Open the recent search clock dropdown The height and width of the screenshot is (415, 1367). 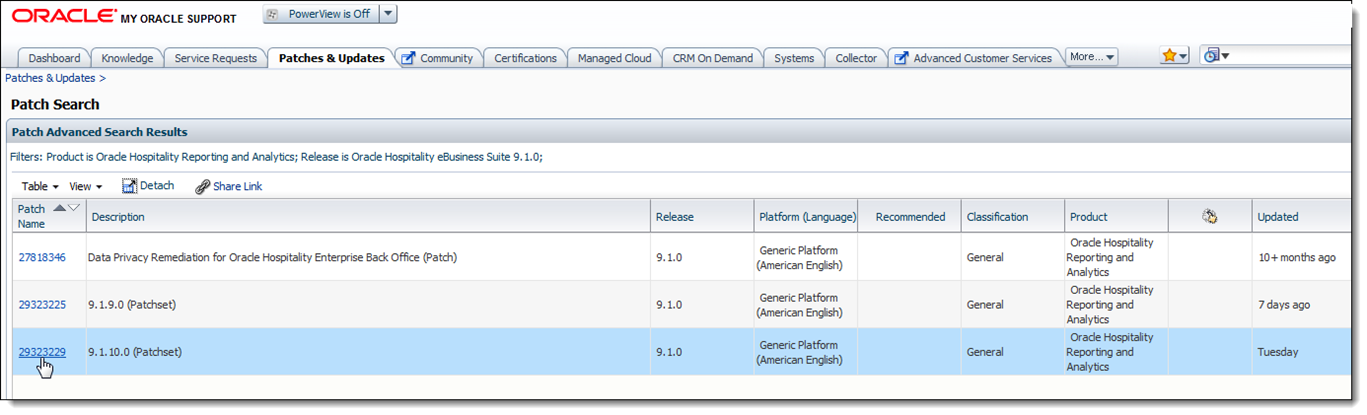pyautogui.click(x=1216, y=56)
